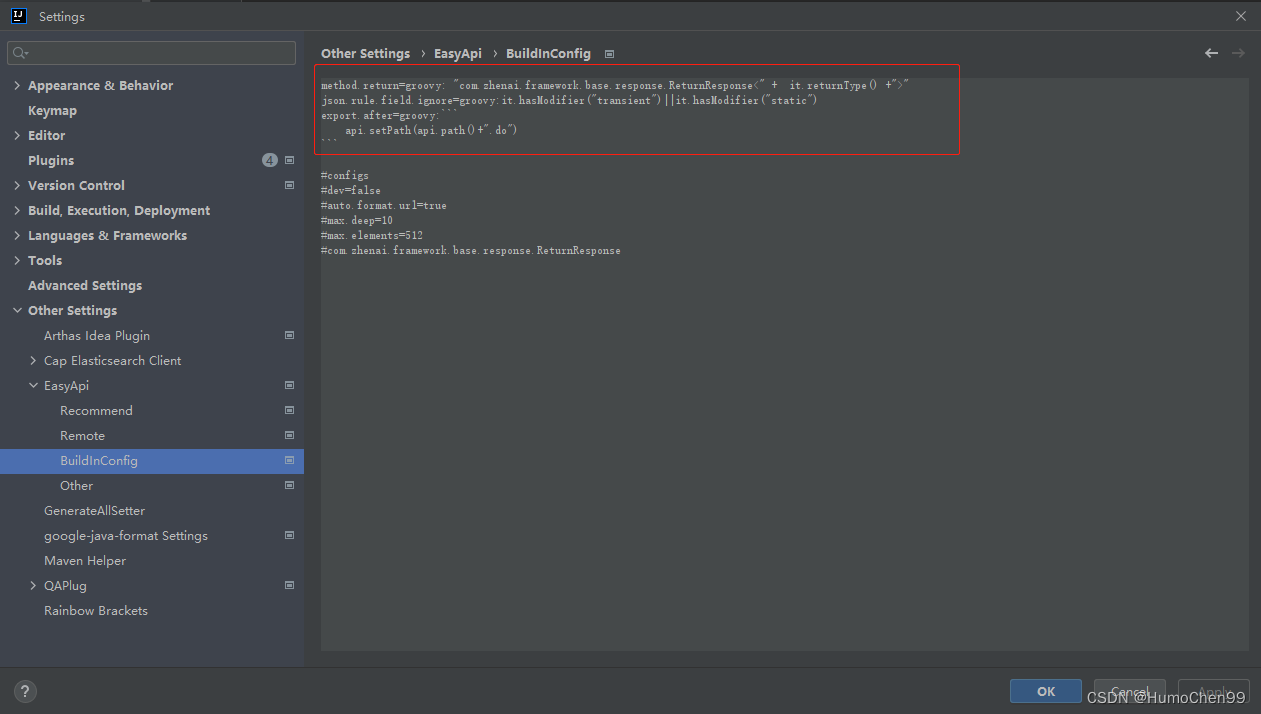
Task: Click the breadcrumb project icon after BuildInConfig
Action: (610, 54)
